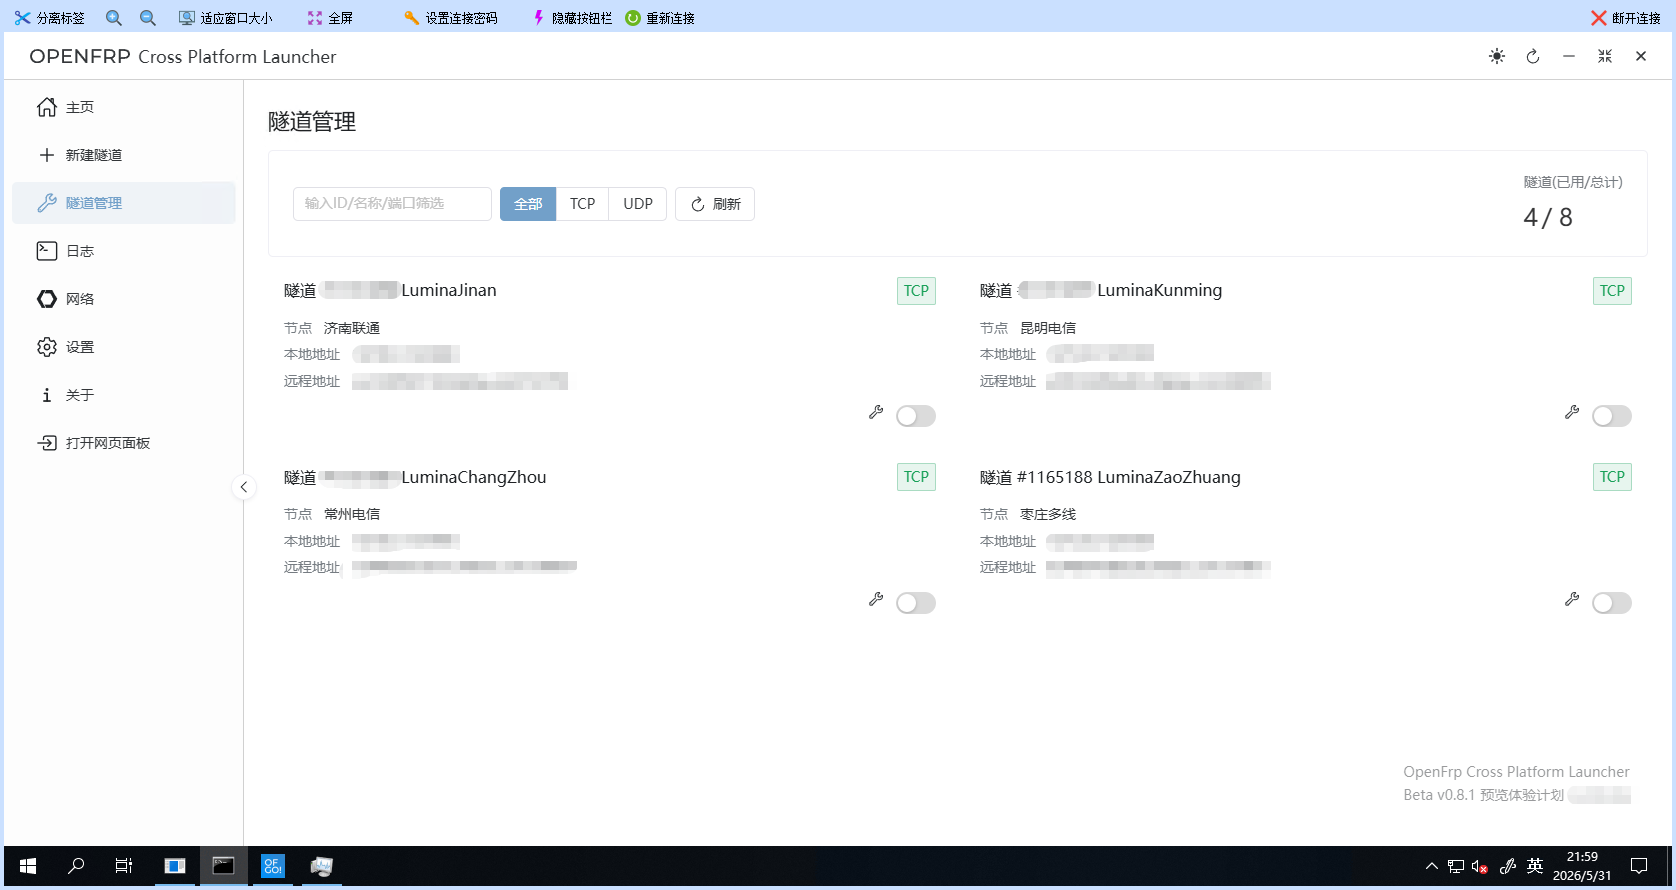The width and height of the screenshot is (1676, 890).
Task: Toggle the LuminaKunming tunnel switch
Action: [1612, 416]
